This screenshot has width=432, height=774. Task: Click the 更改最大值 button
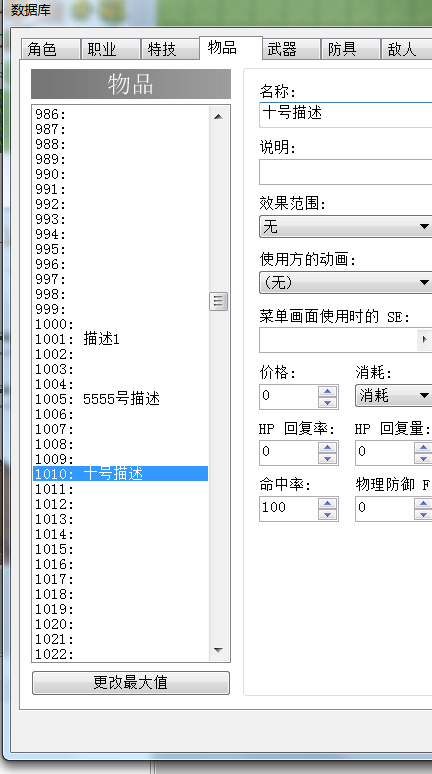click(131, 683)
